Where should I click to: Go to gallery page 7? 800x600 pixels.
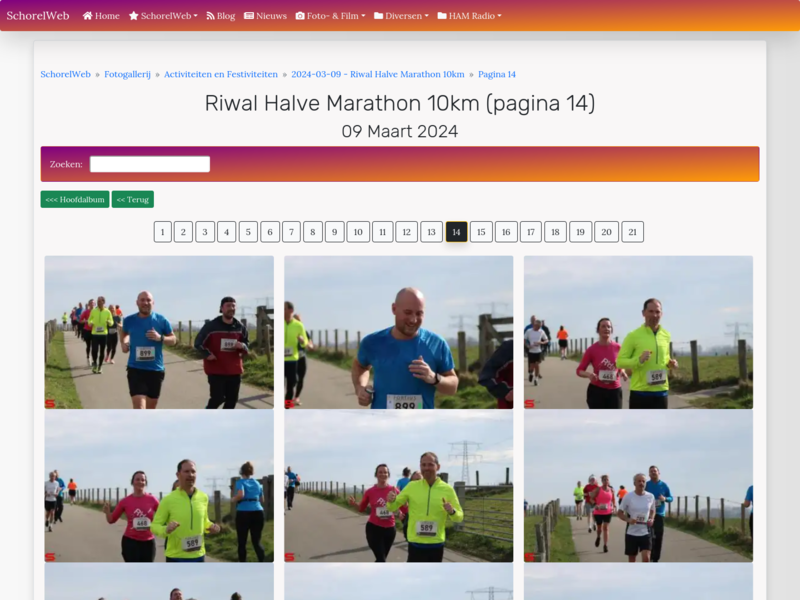pyautogui.click(x=291, y=232)
